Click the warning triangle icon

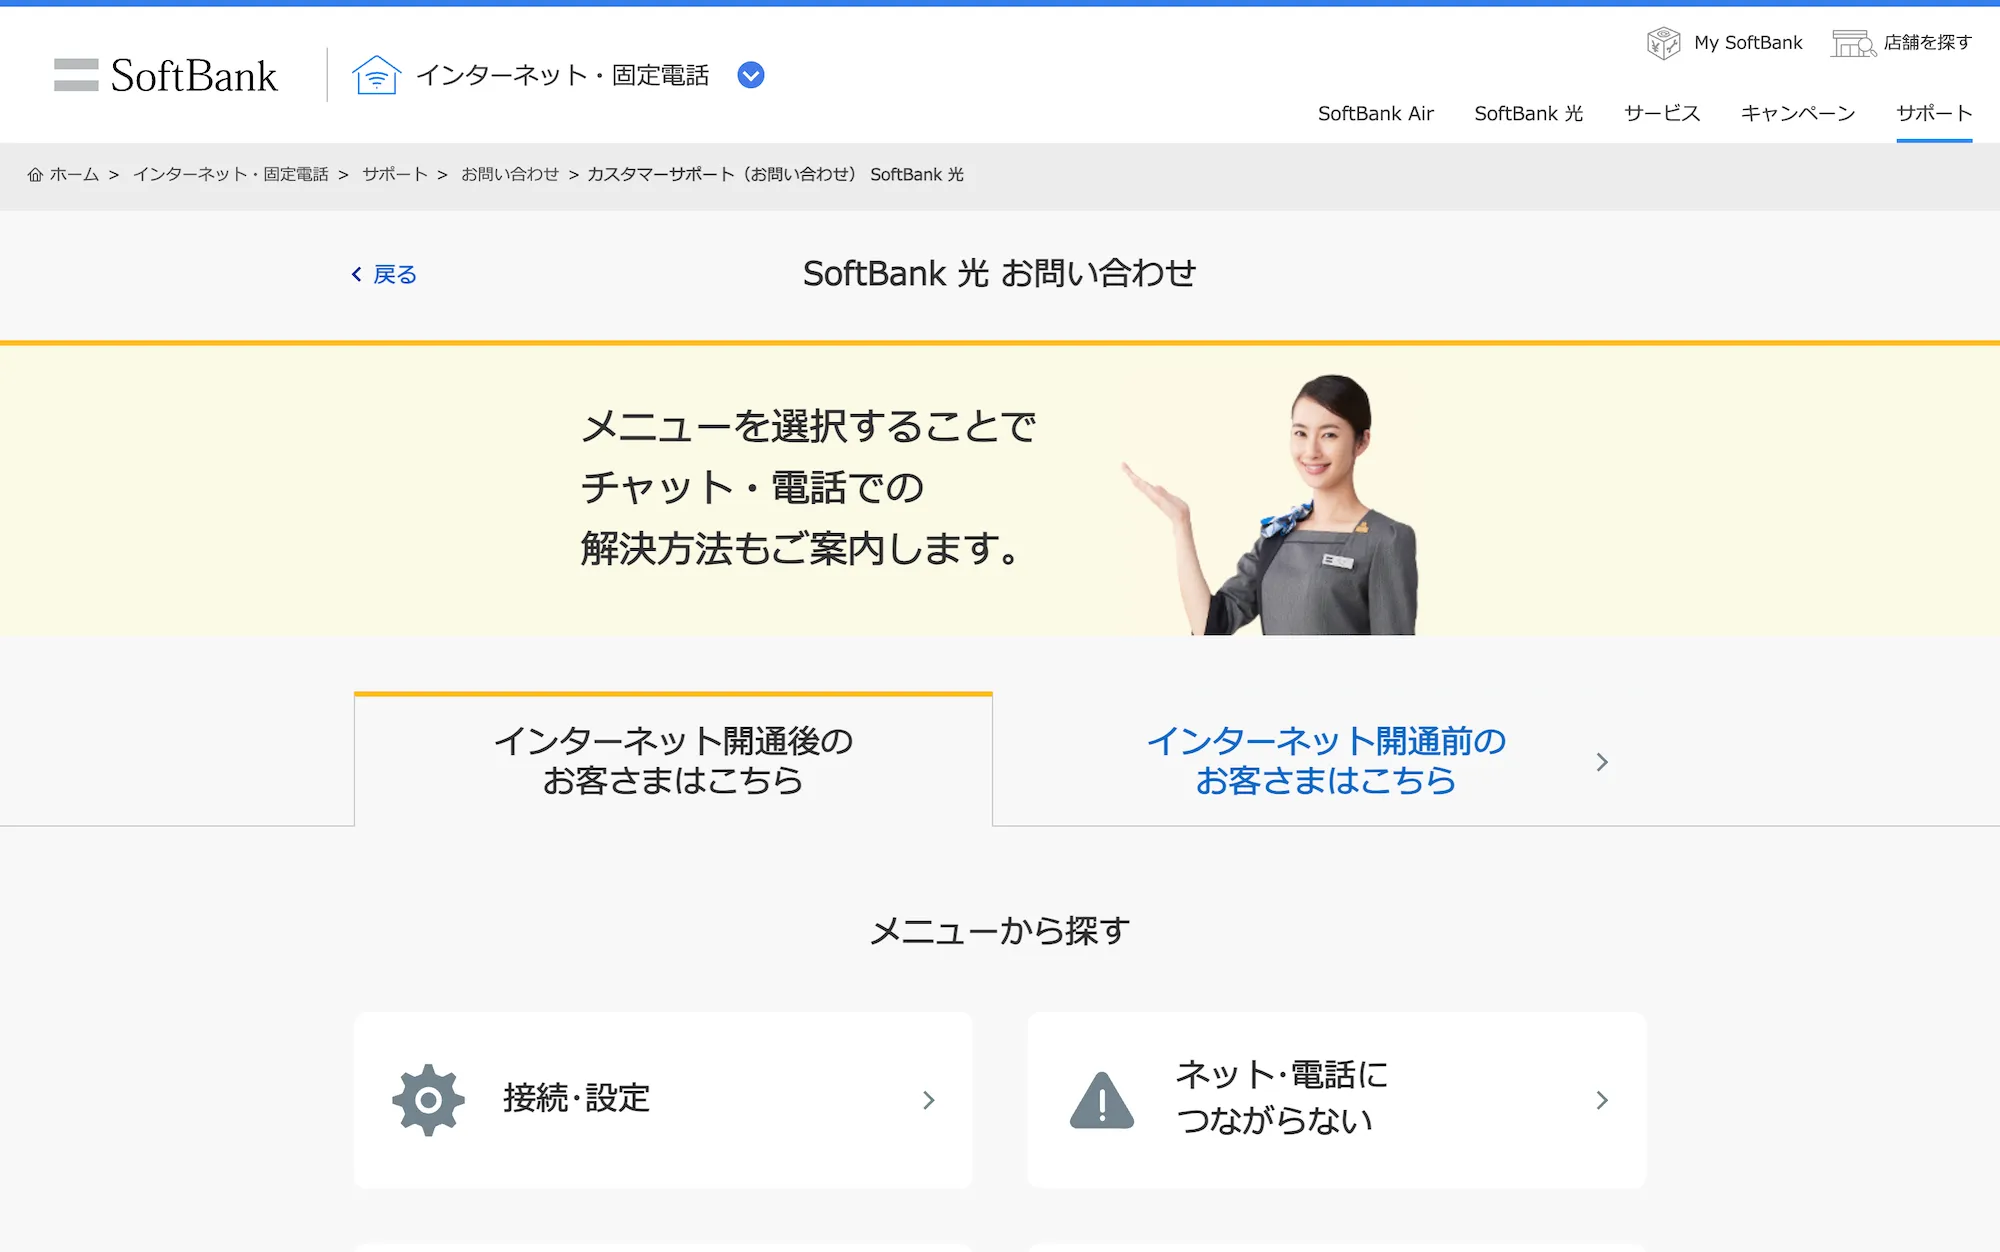[x=1102, y=1100]
